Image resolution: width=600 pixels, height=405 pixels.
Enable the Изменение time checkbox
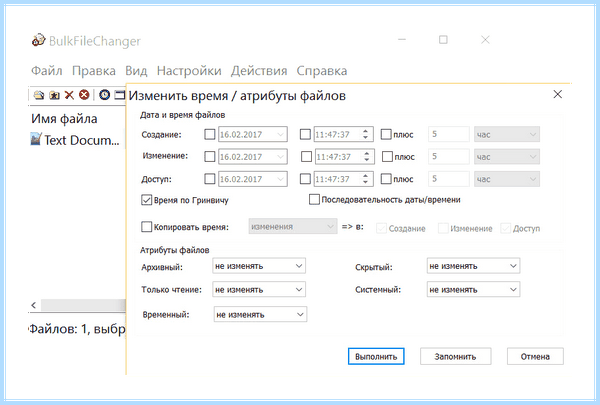(307, 157)
